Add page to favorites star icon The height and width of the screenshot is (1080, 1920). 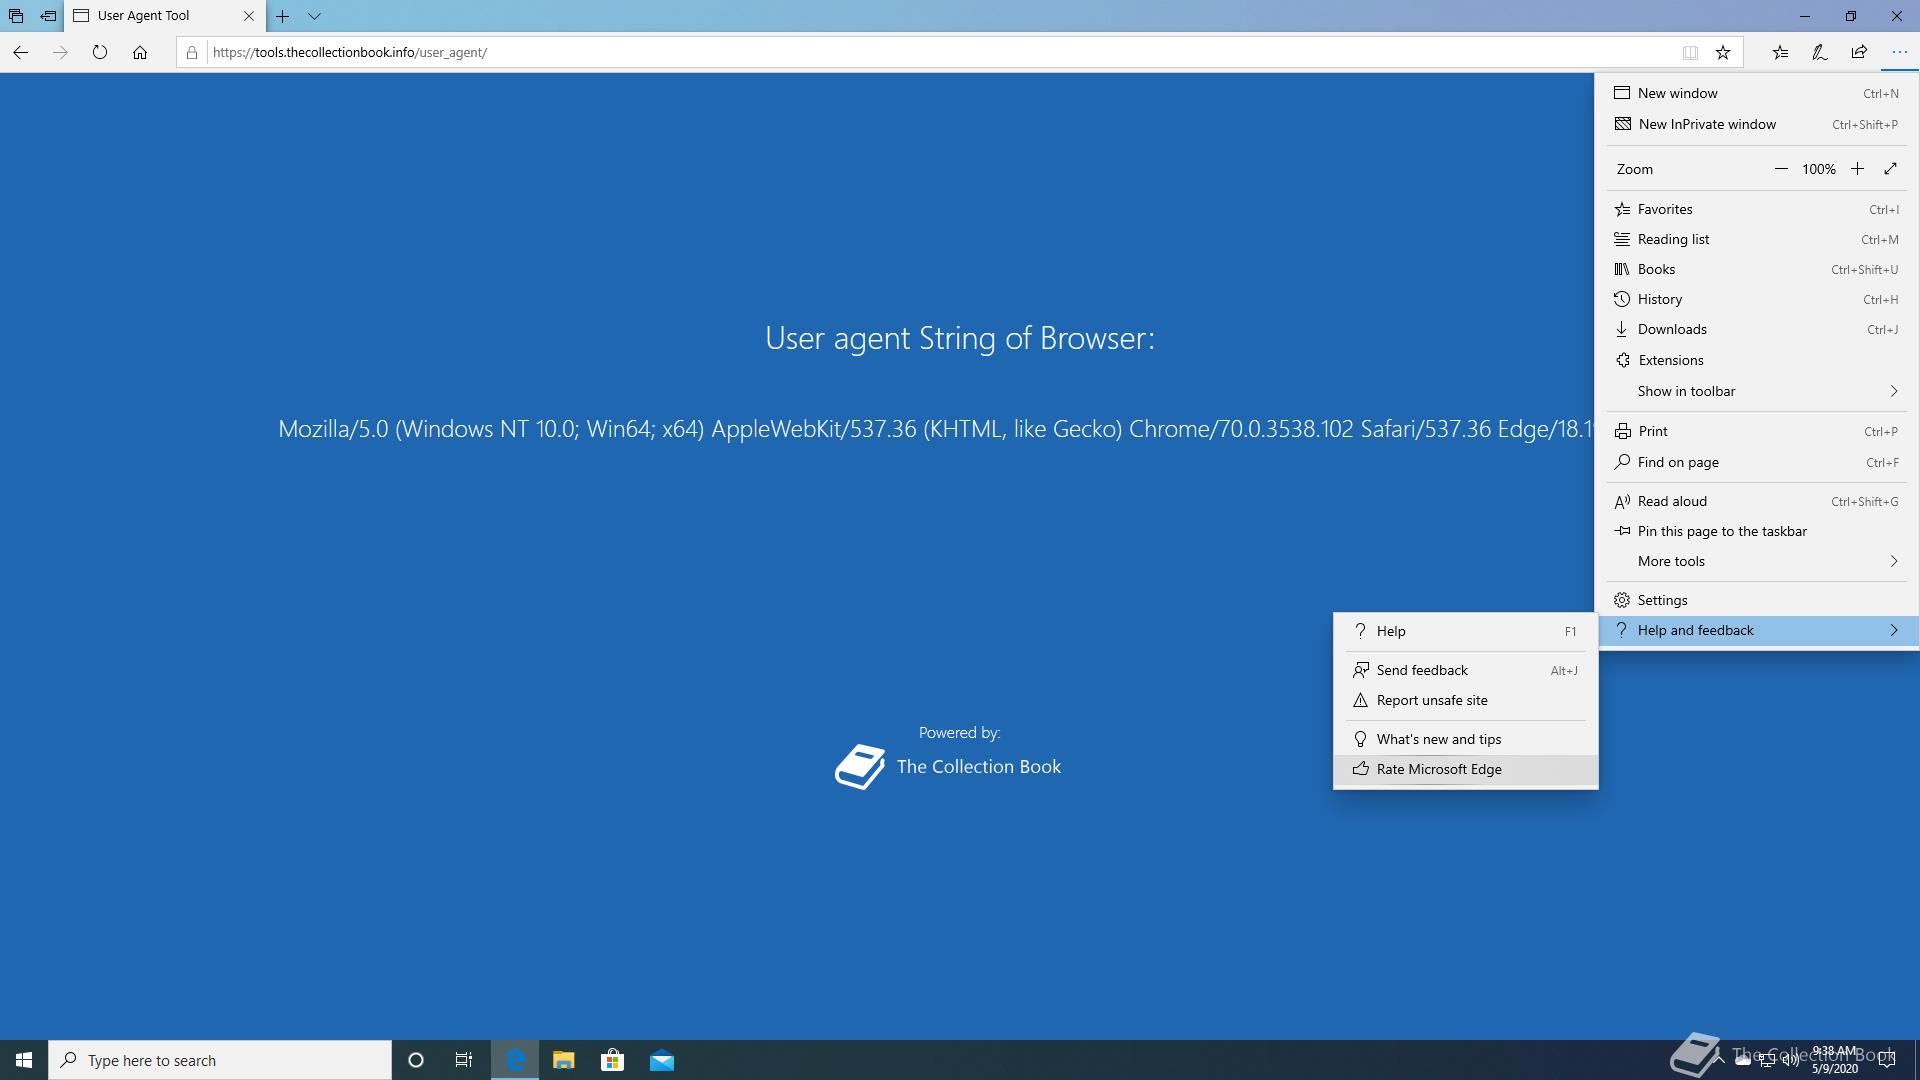click(x=1723, y=52)
